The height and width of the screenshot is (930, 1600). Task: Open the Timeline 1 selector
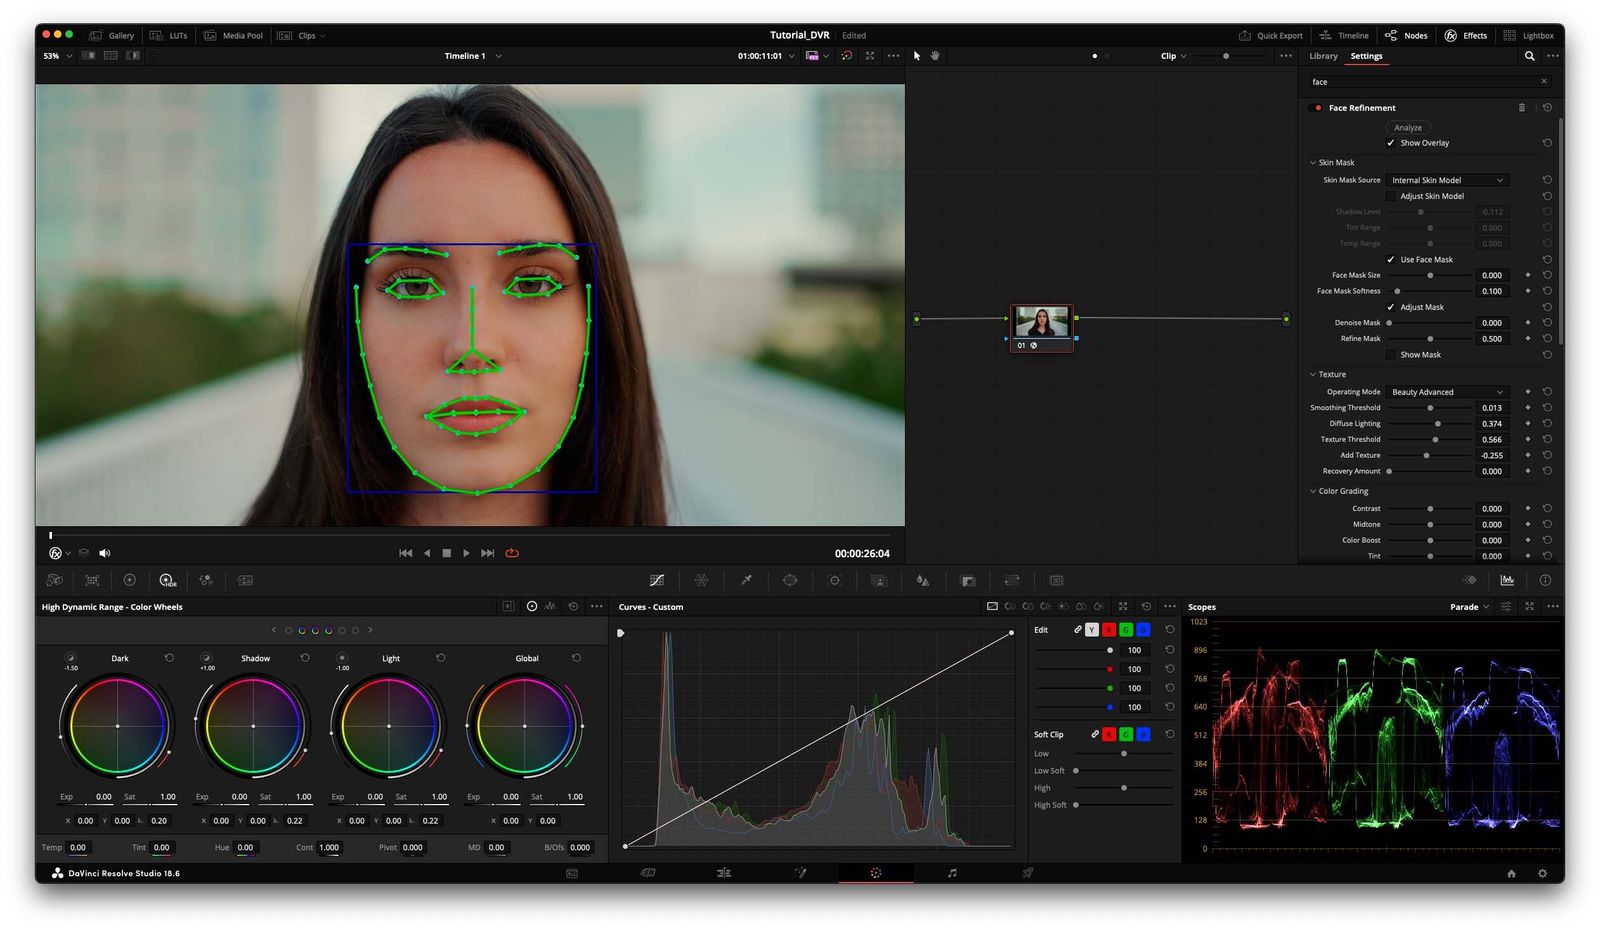click(470, 56)
